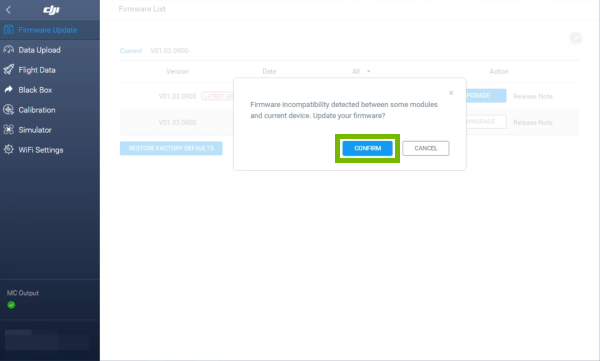
Task: Click the Firmware List title
Action: coord(142,9)
